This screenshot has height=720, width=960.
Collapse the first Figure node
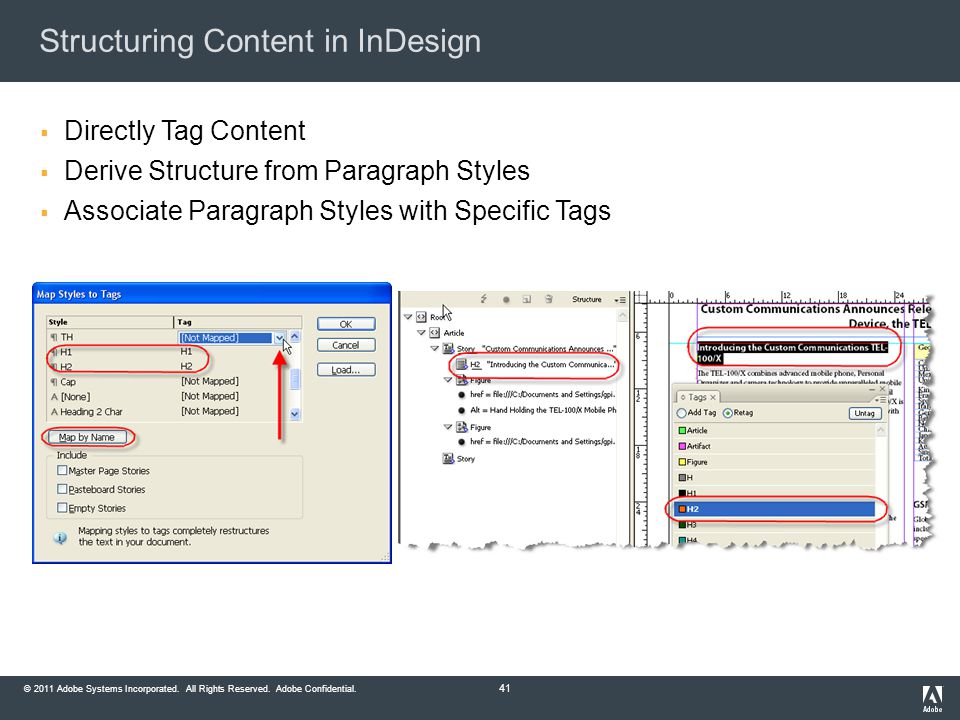448,380
